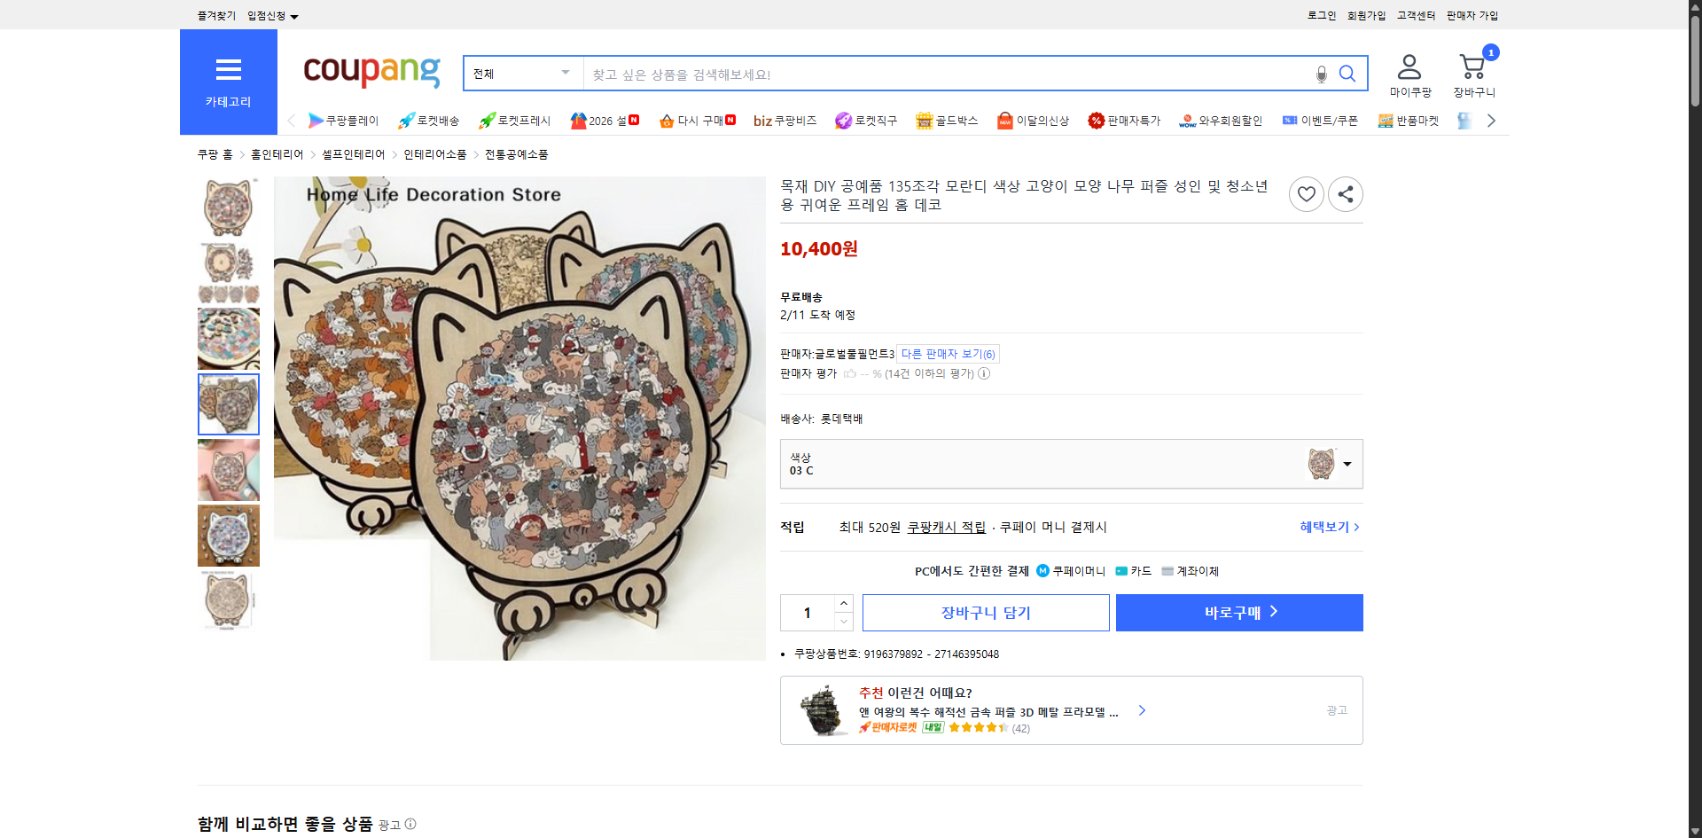Screen dimensions: 1702x838
Task: Open the 전체 search category dropdown
Action: click(x=521, y=72)
